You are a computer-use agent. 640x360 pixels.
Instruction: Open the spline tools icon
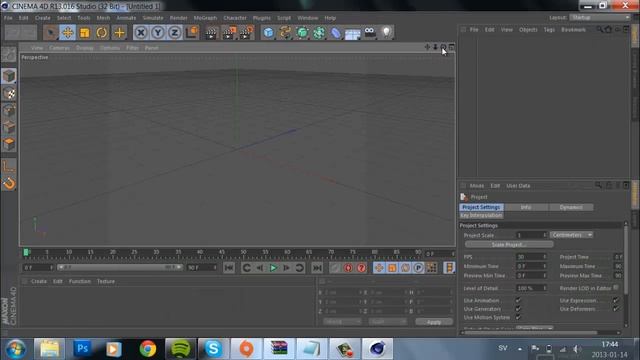click(x=285, y=32)
